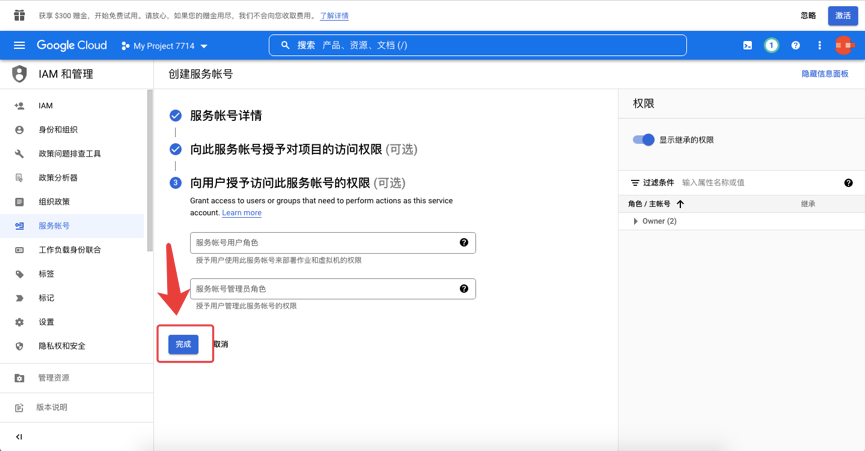Click the 完成 button

pos(183,344)
